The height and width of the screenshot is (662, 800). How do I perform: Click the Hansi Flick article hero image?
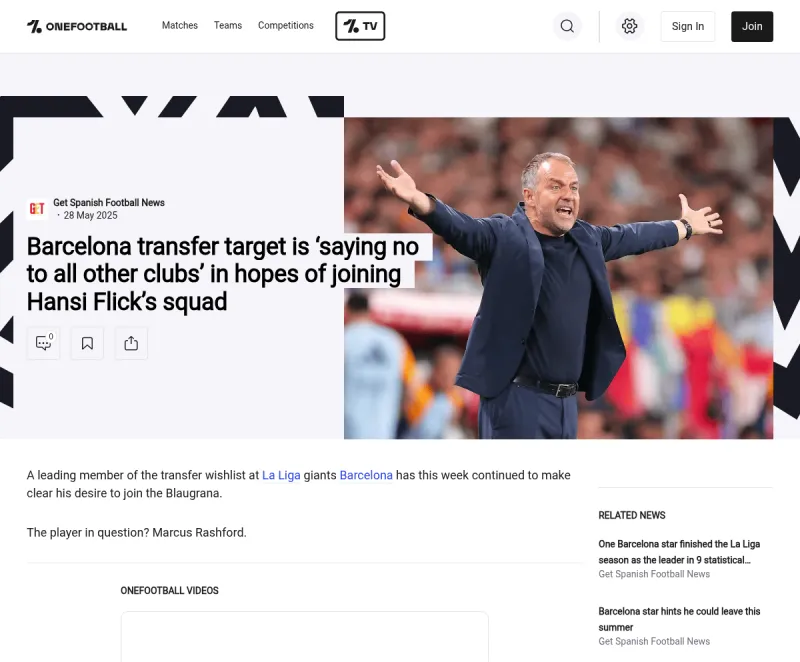coord(559,278)
